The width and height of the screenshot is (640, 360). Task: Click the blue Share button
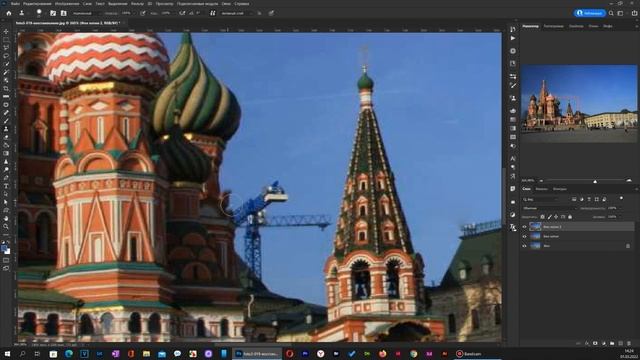click(590, 13)
